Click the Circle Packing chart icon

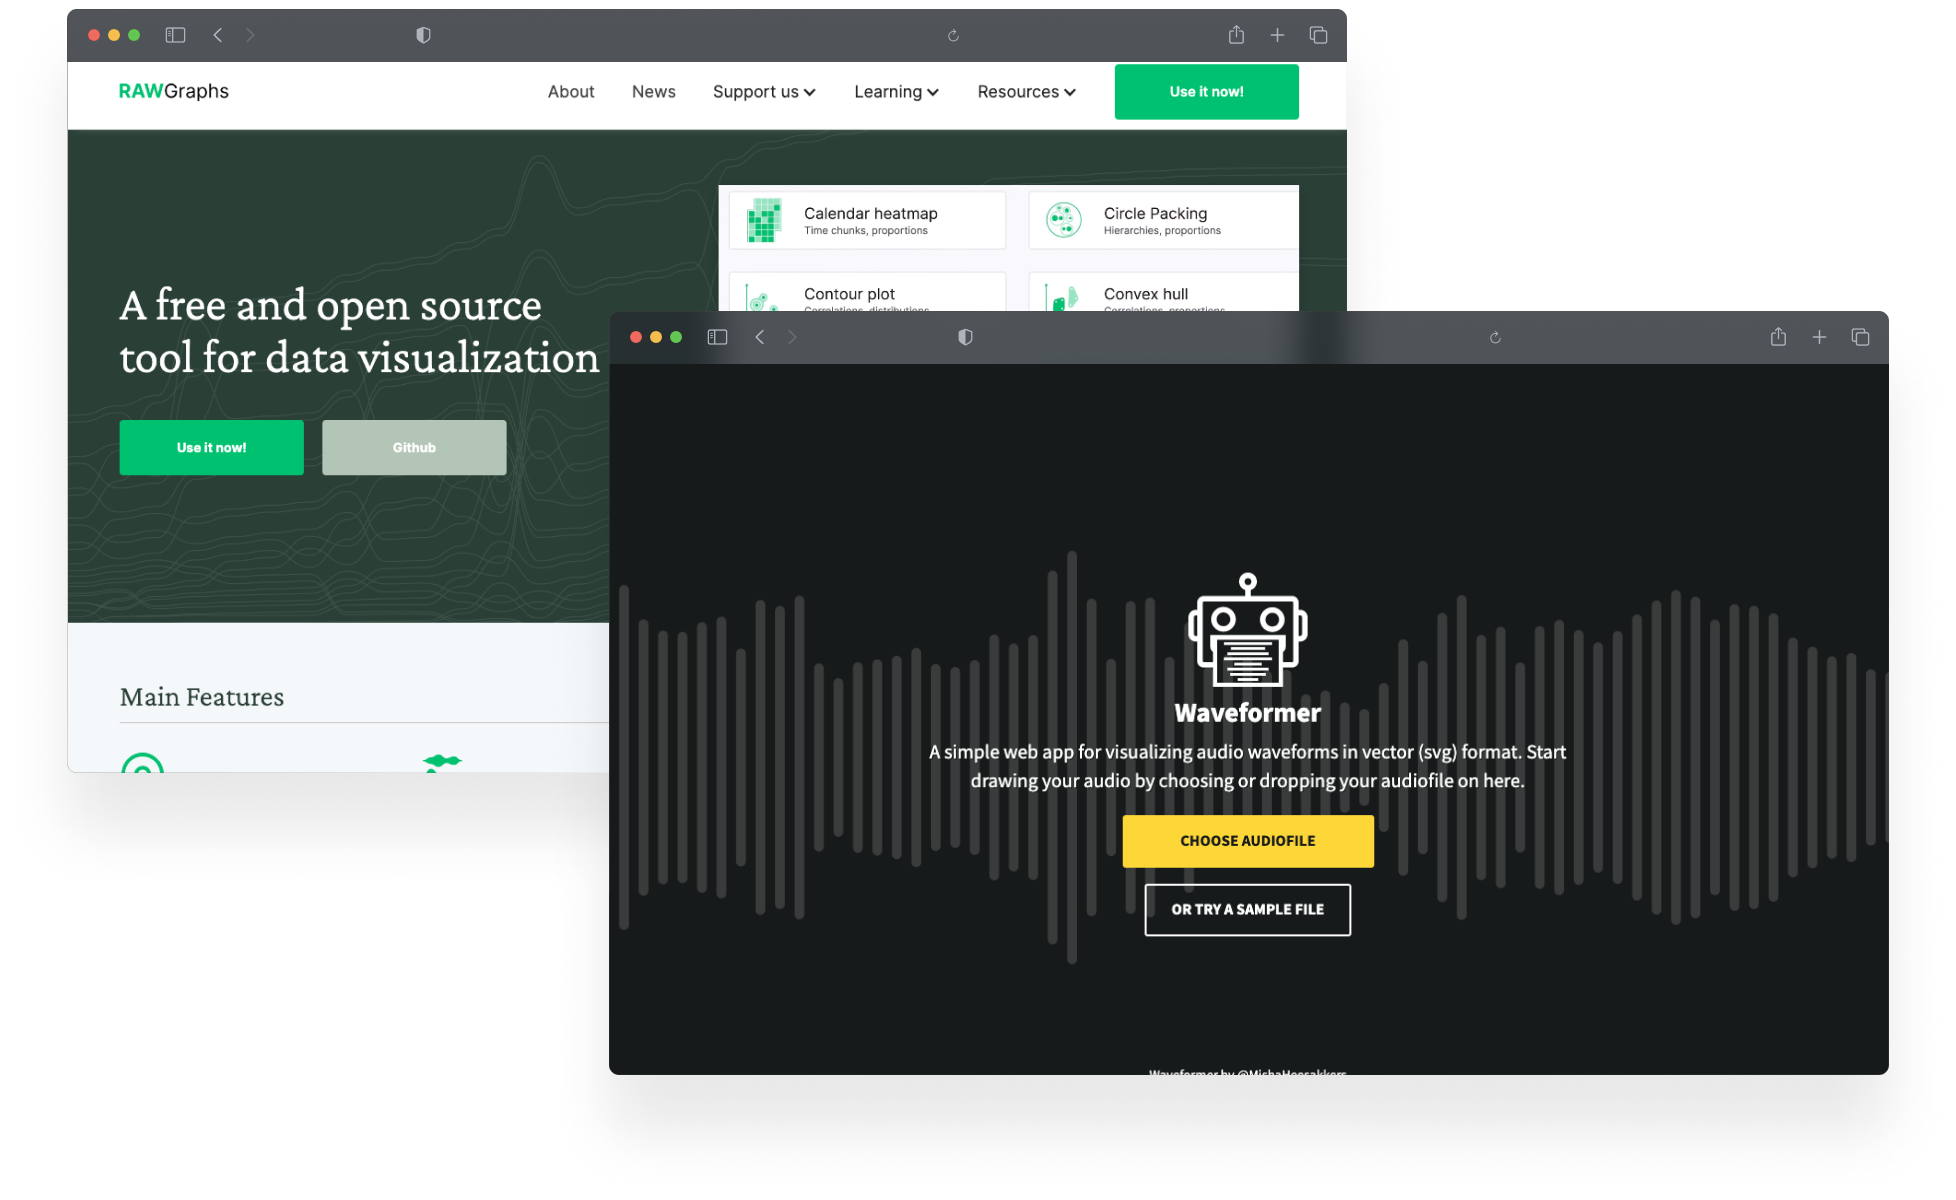[x=1063, y=219]
